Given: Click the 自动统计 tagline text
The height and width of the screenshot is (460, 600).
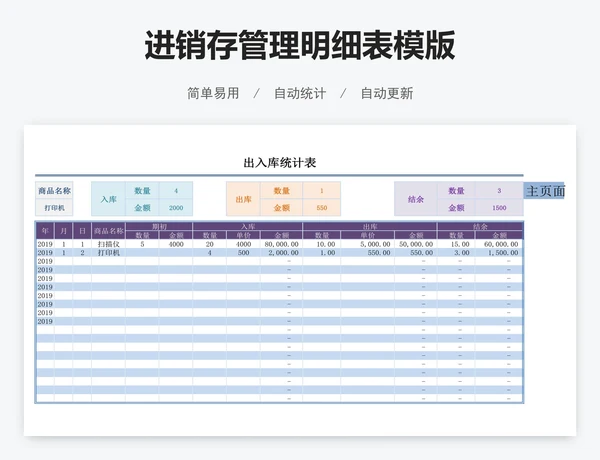Looking at the screenshot, I should click(x=300, y=93).
